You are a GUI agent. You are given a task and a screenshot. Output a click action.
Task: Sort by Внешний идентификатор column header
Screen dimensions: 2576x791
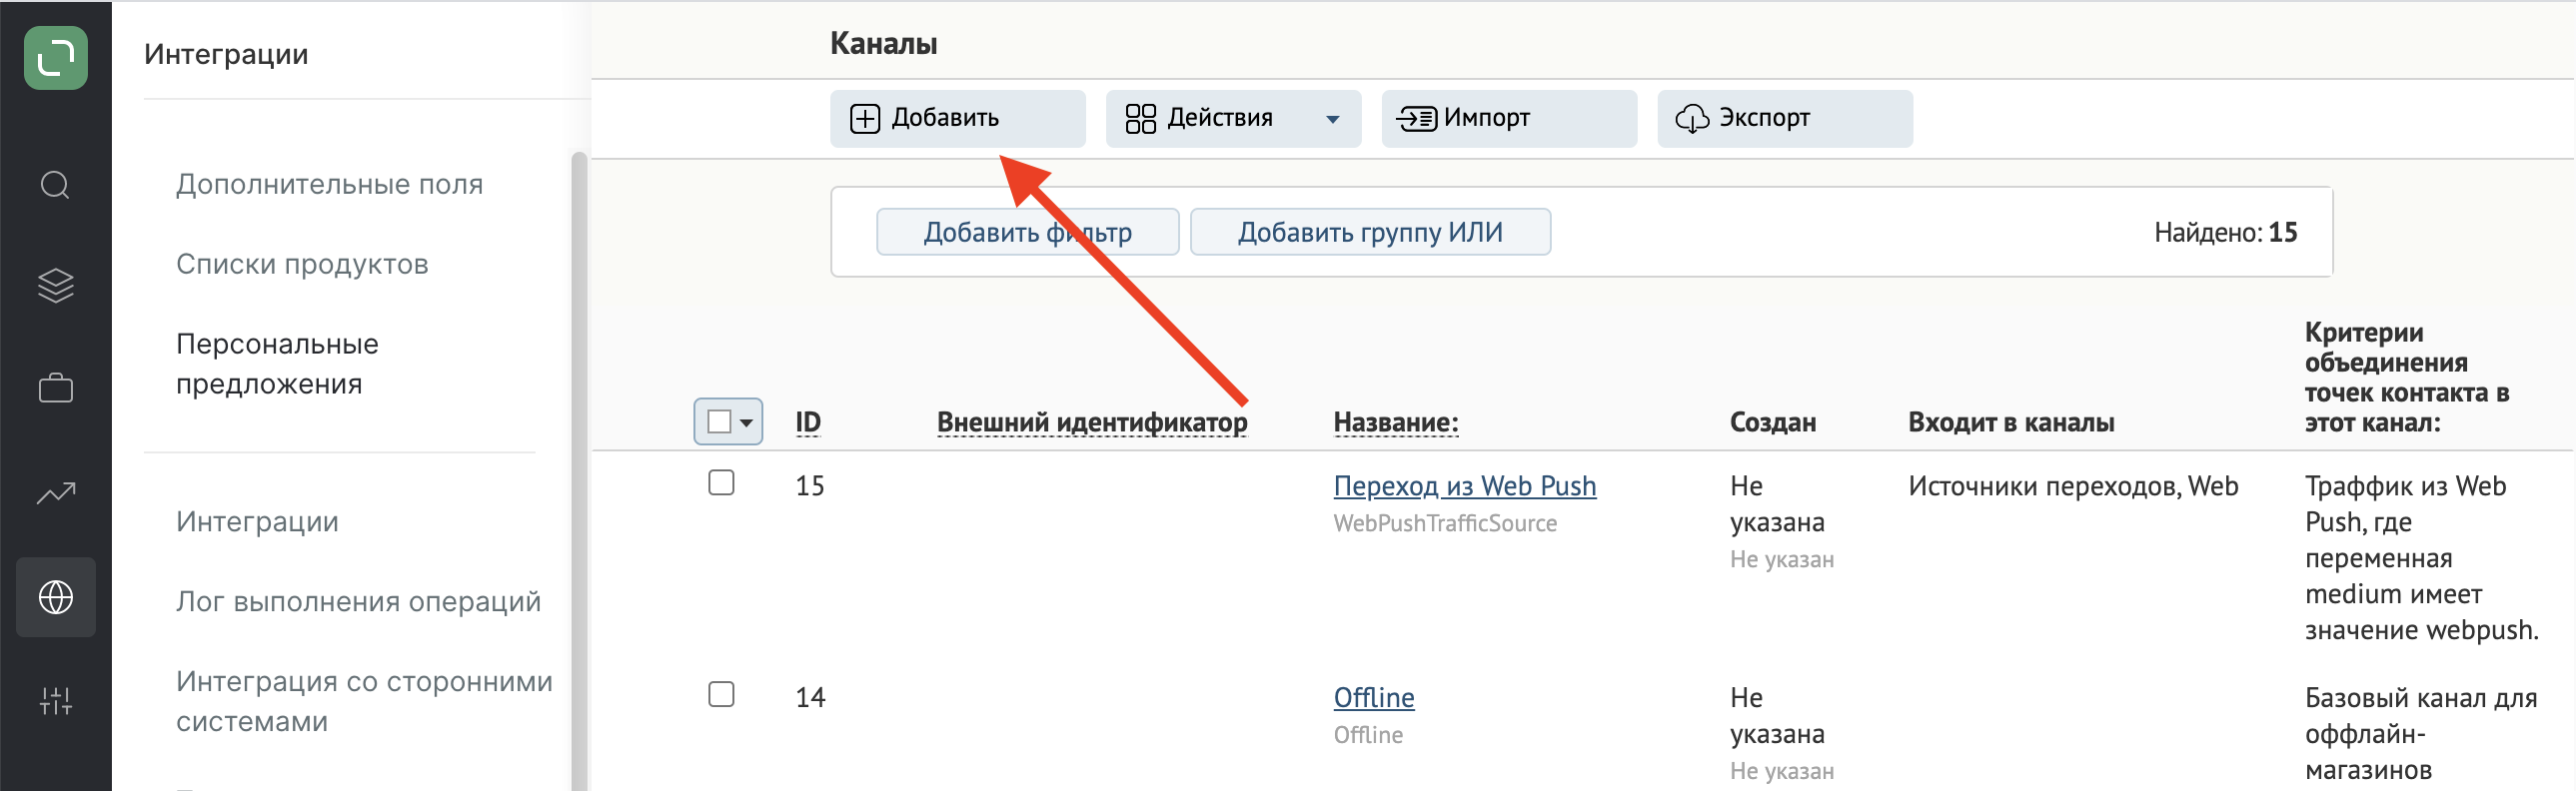point(1092,423)
